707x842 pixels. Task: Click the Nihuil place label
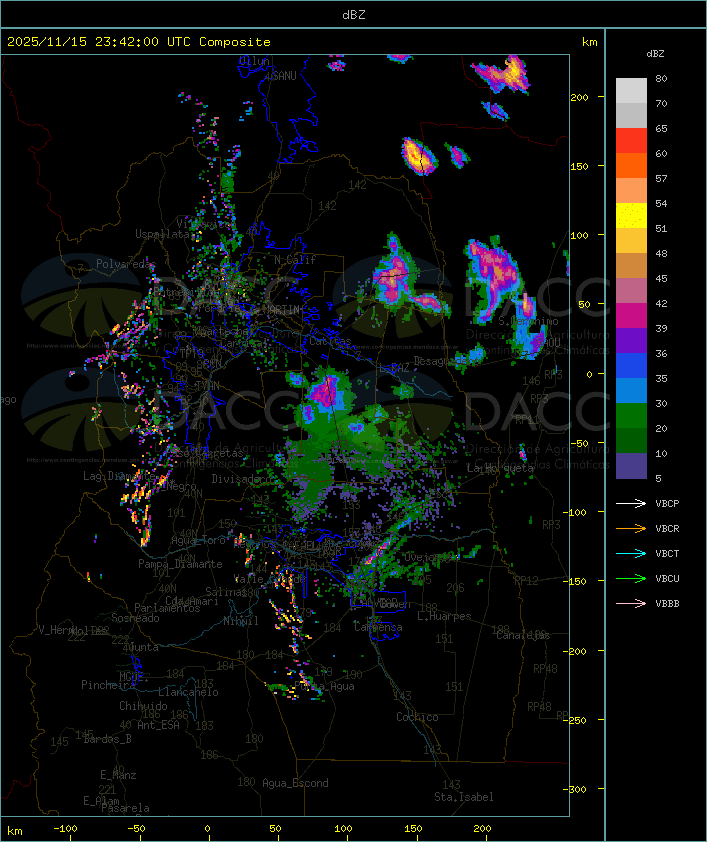pyautogui.click(x=241, y=621)
